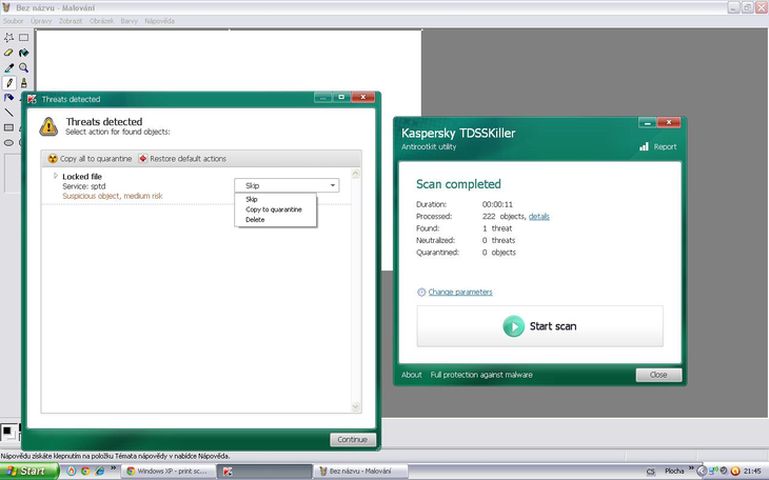Expand the Locked file entry triangle

coord(55,176)
